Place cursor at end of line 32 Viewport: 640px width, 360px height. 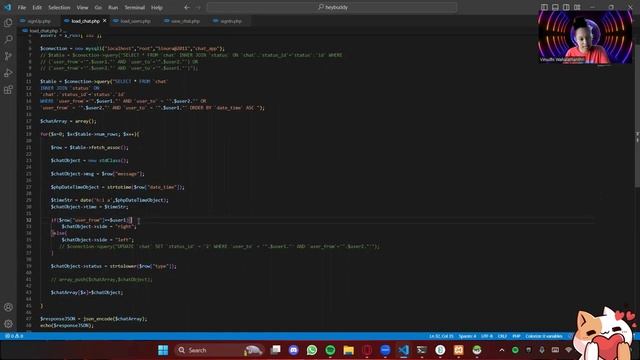tap(132, 220)
